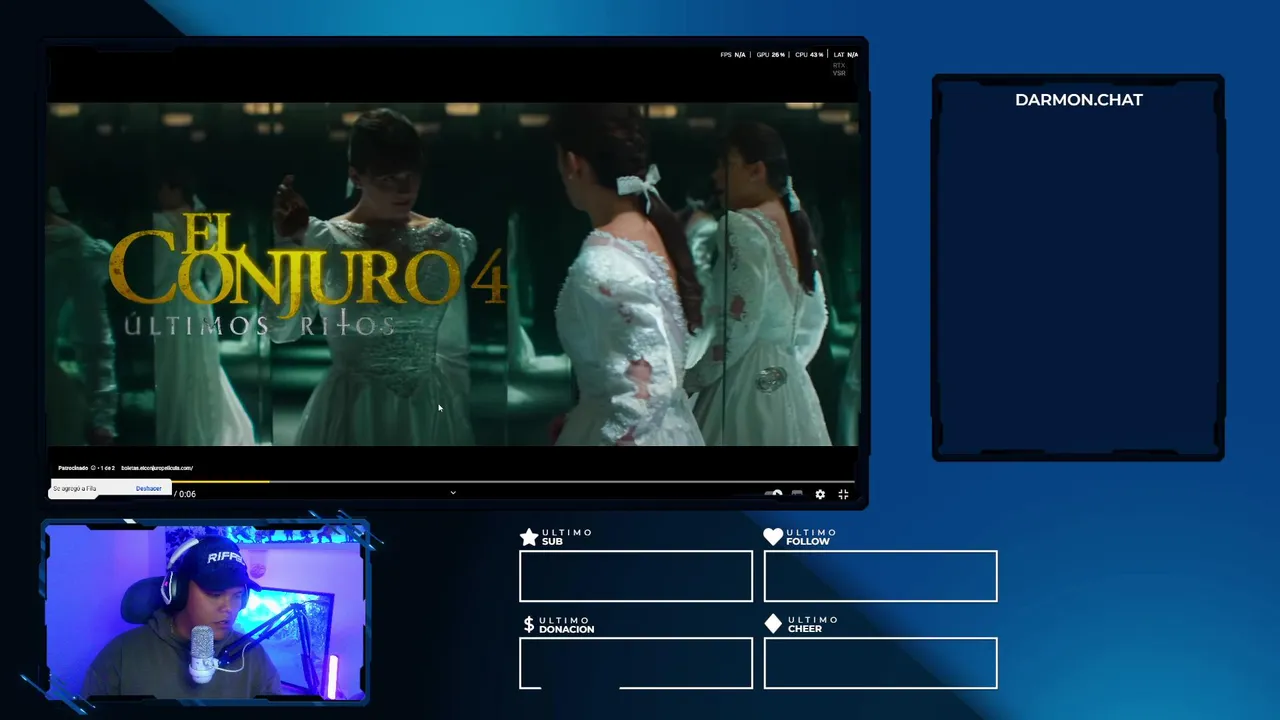Click the El Conjuro 4 ad video
This screenshot has width=1280, height=720.
(452, 273)
